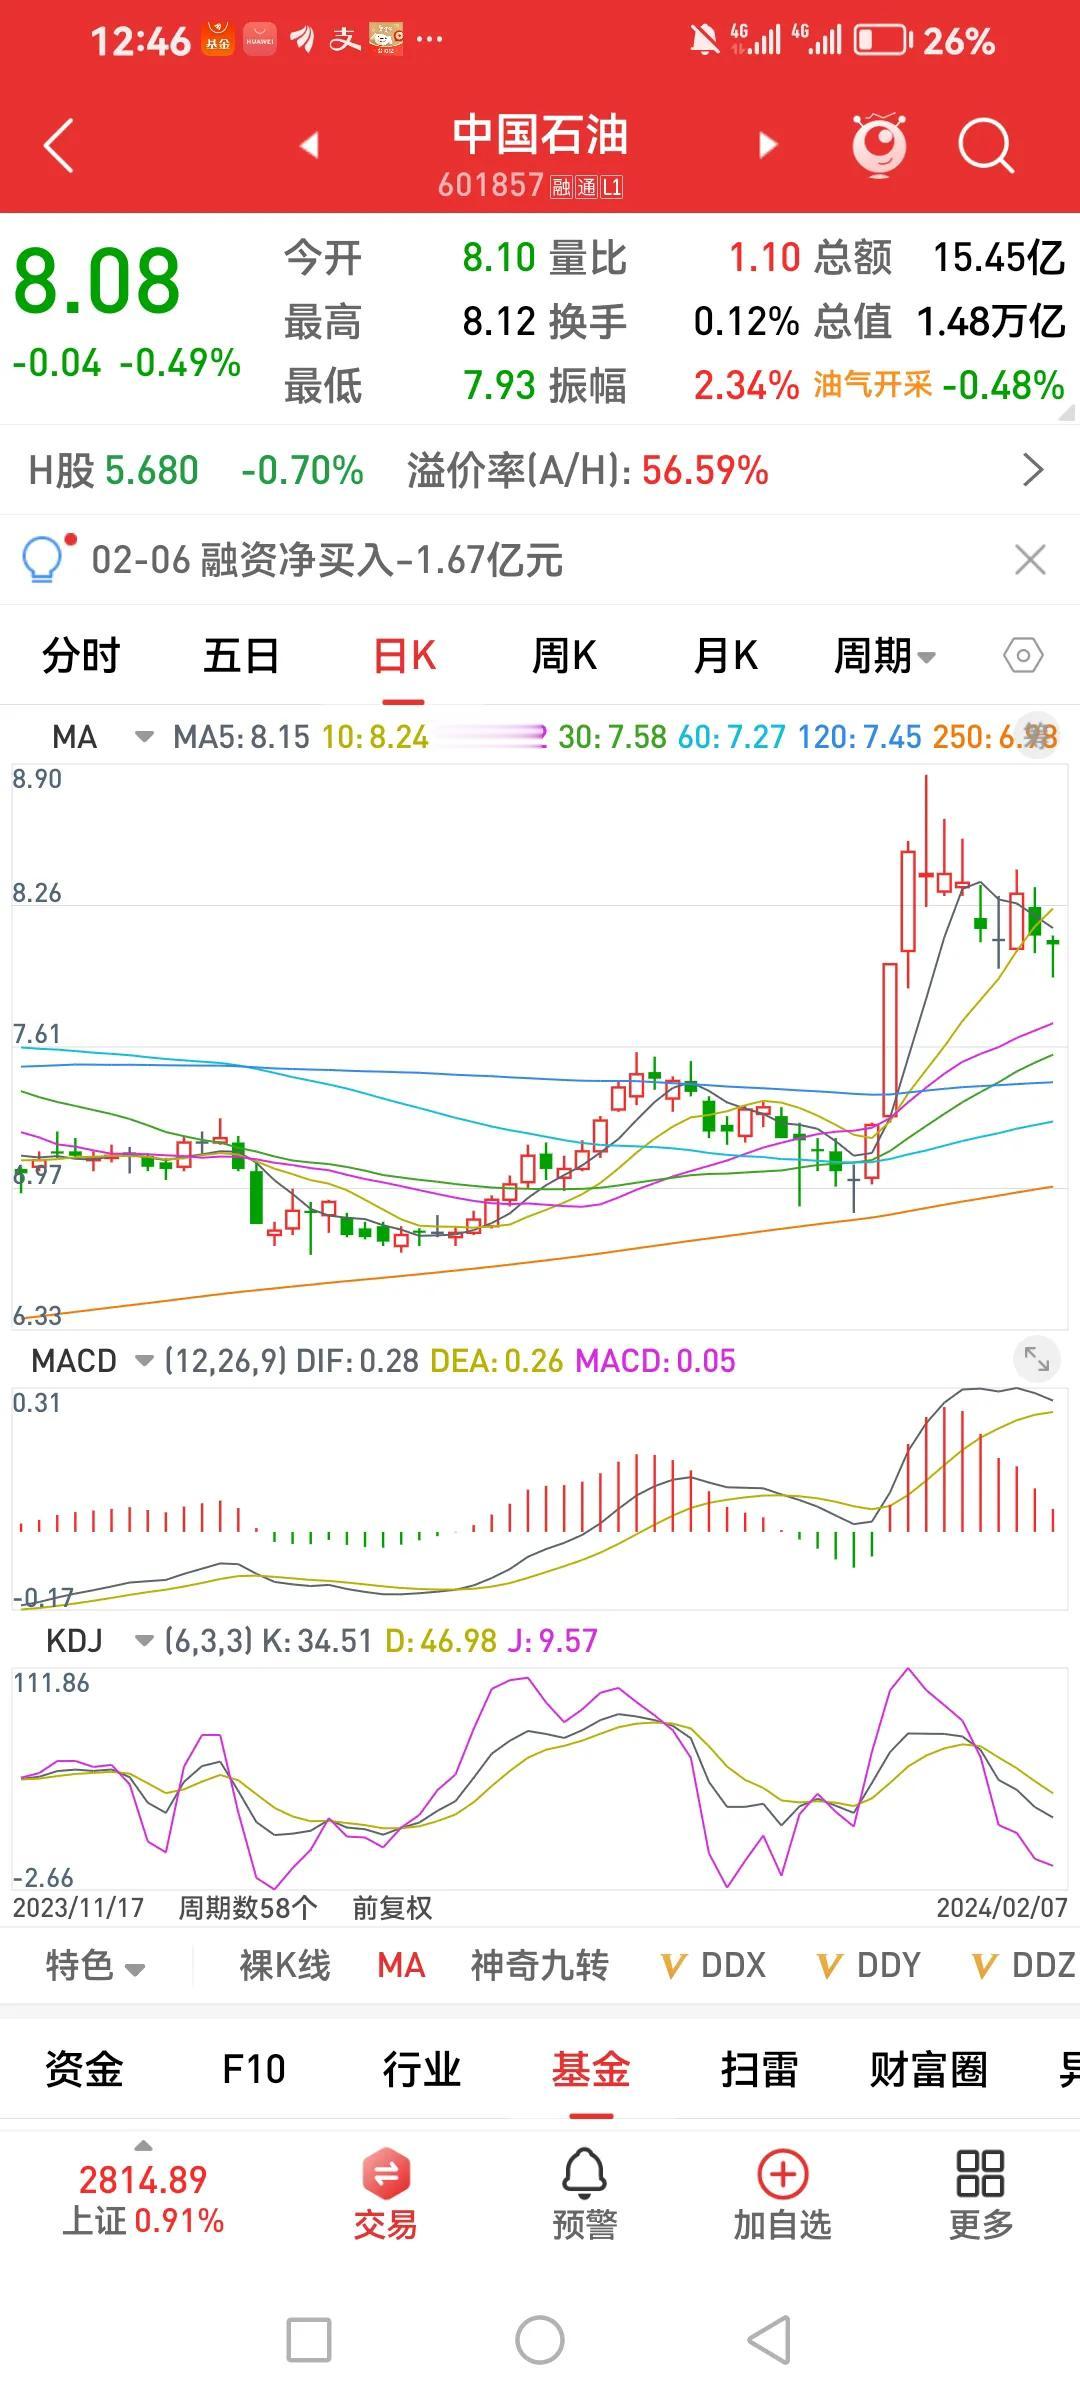This screenshot has height=2400, width=1080.
Task: Toggle the MA overlay option
Action: (401, 1965)
